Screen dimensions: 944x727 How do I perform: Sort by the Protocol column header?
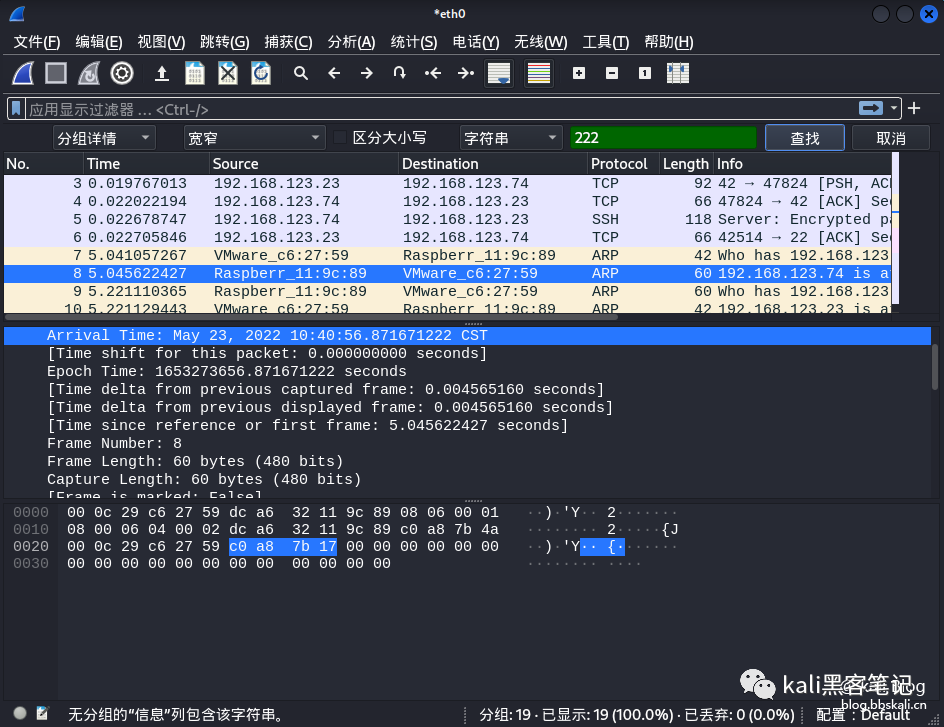coord(623,164)
